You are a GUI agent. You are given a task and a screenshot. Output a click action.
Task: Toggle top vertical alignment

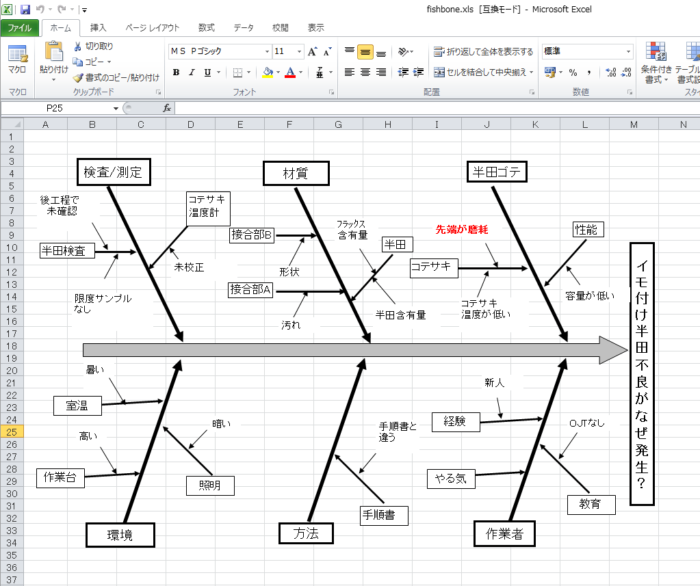[x=350, y=52]
